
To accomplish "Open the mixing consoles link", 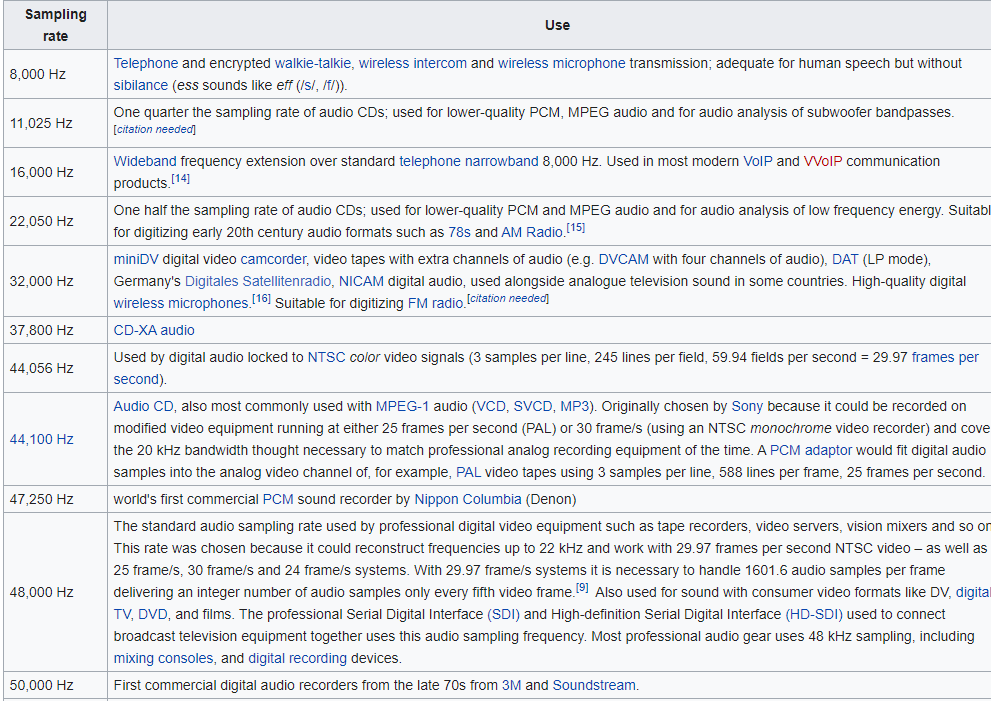I will (164, 659).
